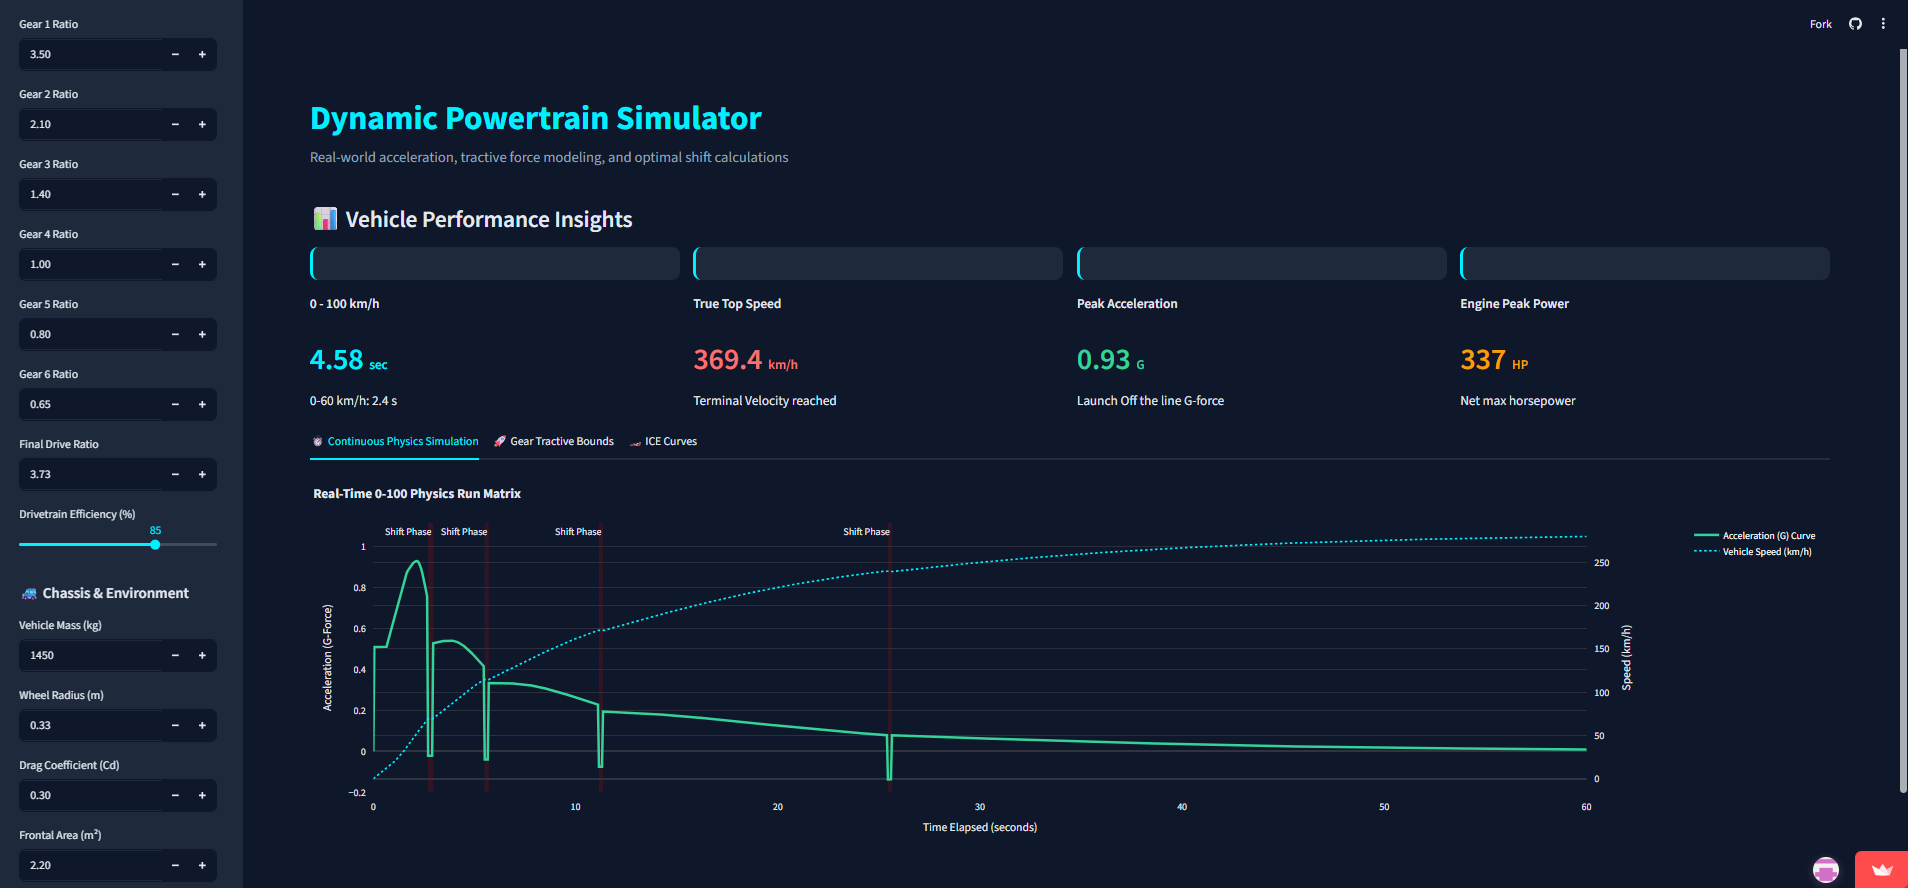Switch to Gear Tractive Bounds tab

click(554, 441)
